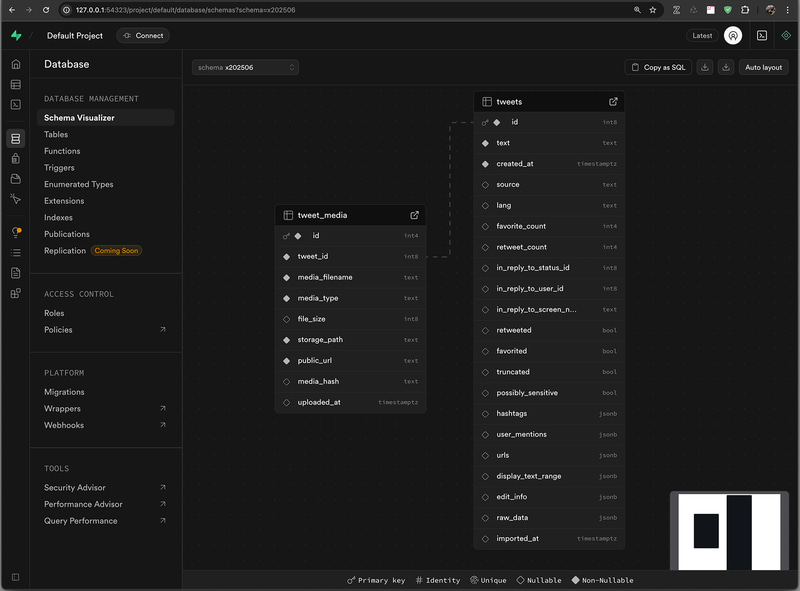
Task: Click the first download icon button in toolbar
Action: [705, 67]
